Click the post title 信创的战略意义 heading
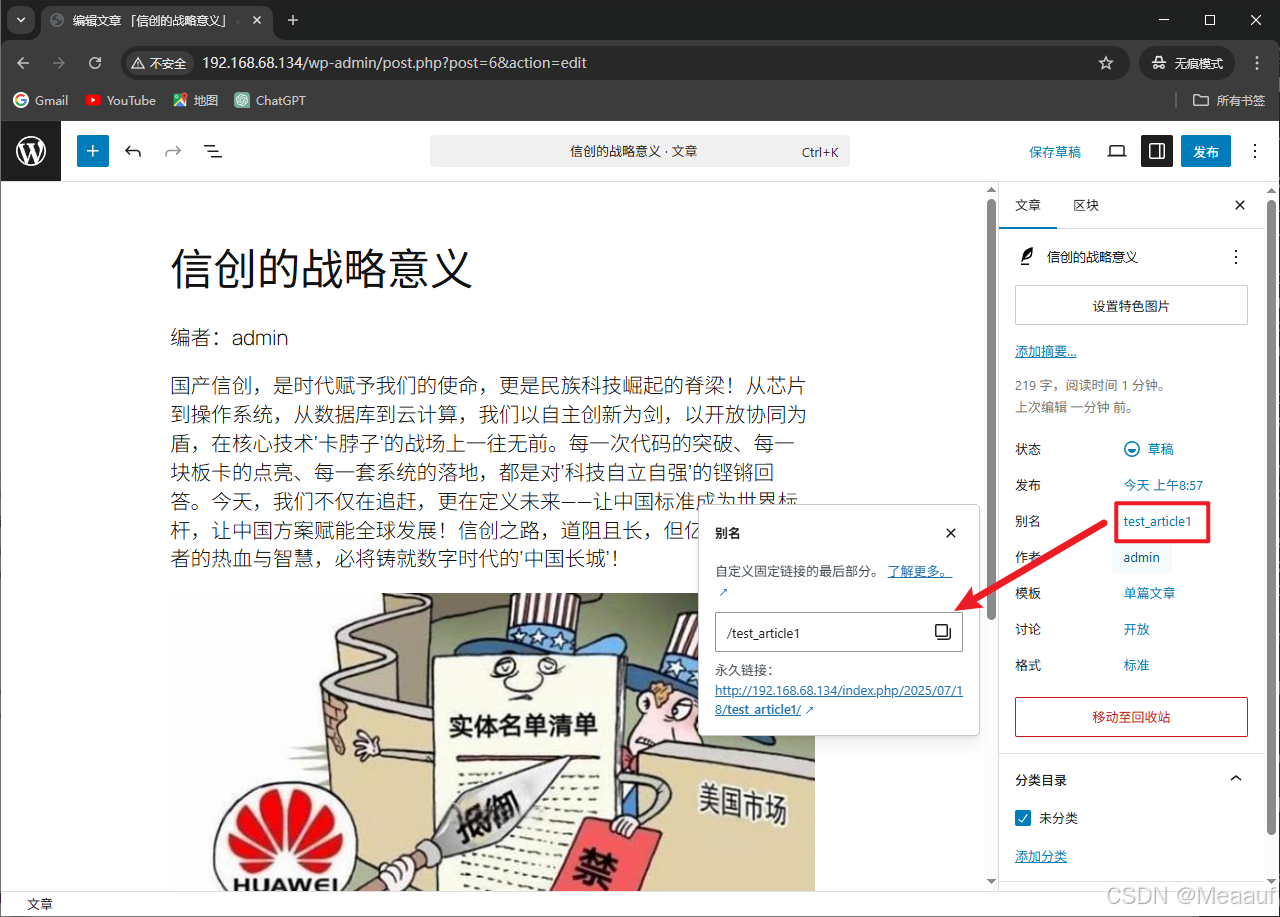 point(321,268)
